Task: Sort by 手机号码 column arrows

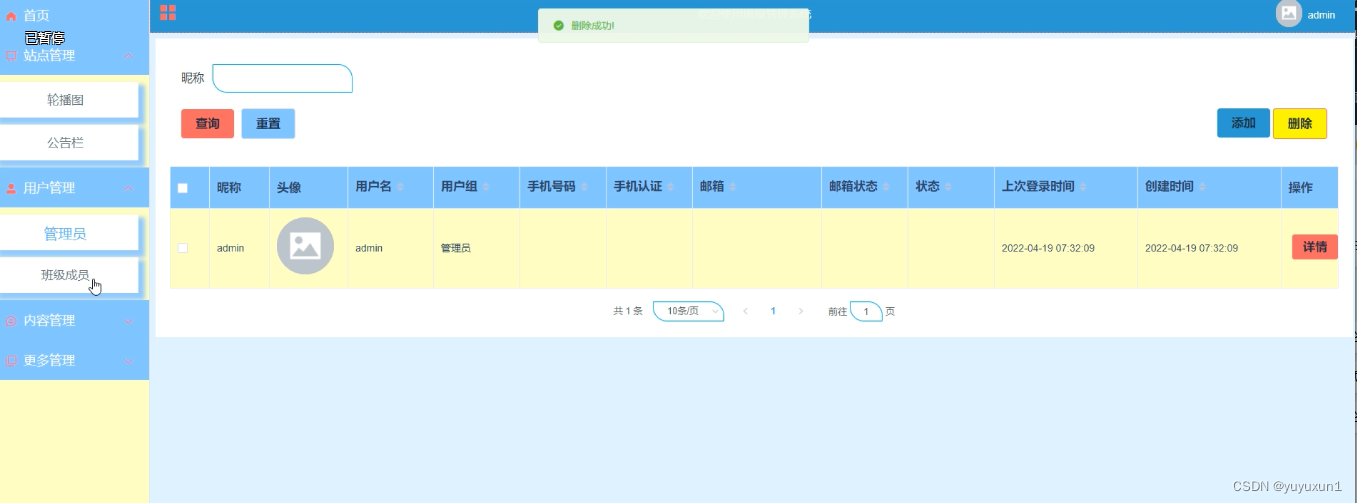Action: pos(584,187)
